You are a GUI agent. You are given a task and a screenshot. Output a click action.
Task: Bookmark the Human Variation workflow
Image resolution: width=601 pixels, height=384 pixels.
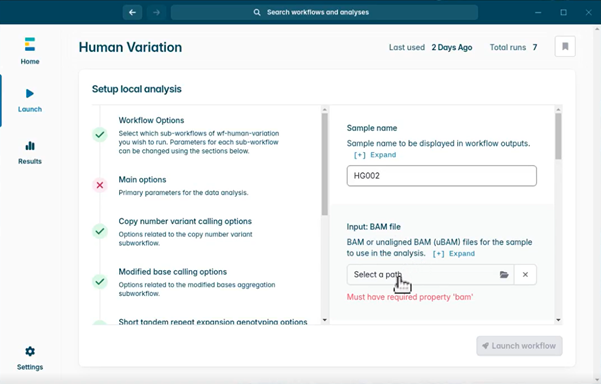[565, 46]
